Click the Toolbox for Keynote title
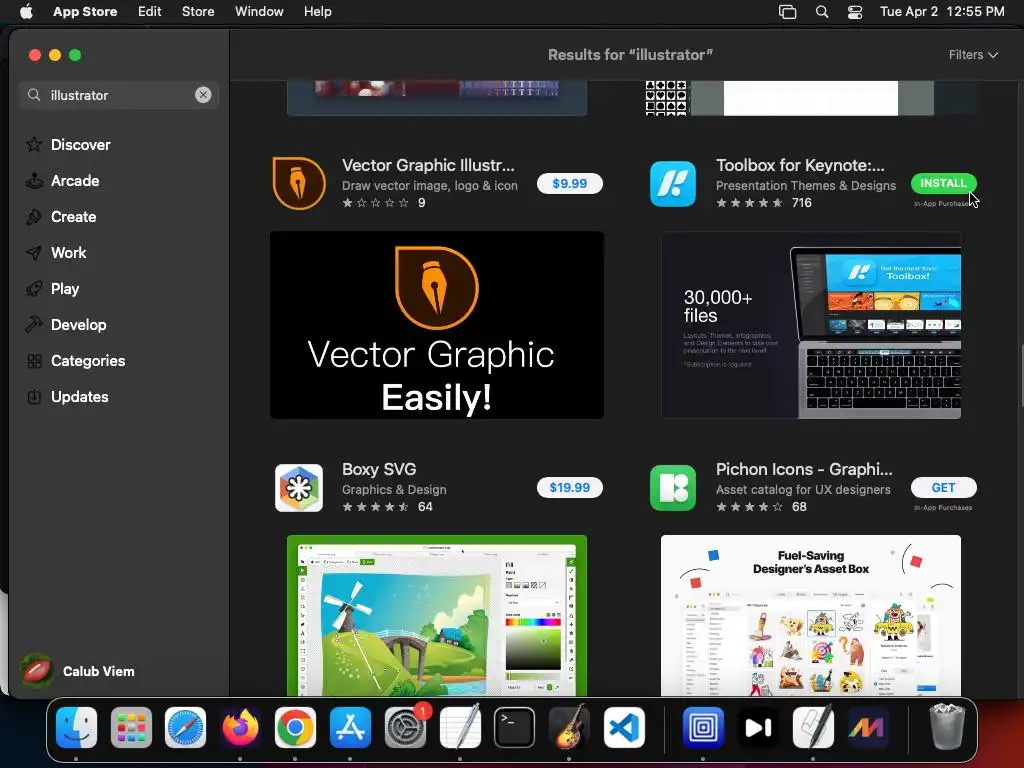Viewport: 1024px width, 768px height. point(800,165)
